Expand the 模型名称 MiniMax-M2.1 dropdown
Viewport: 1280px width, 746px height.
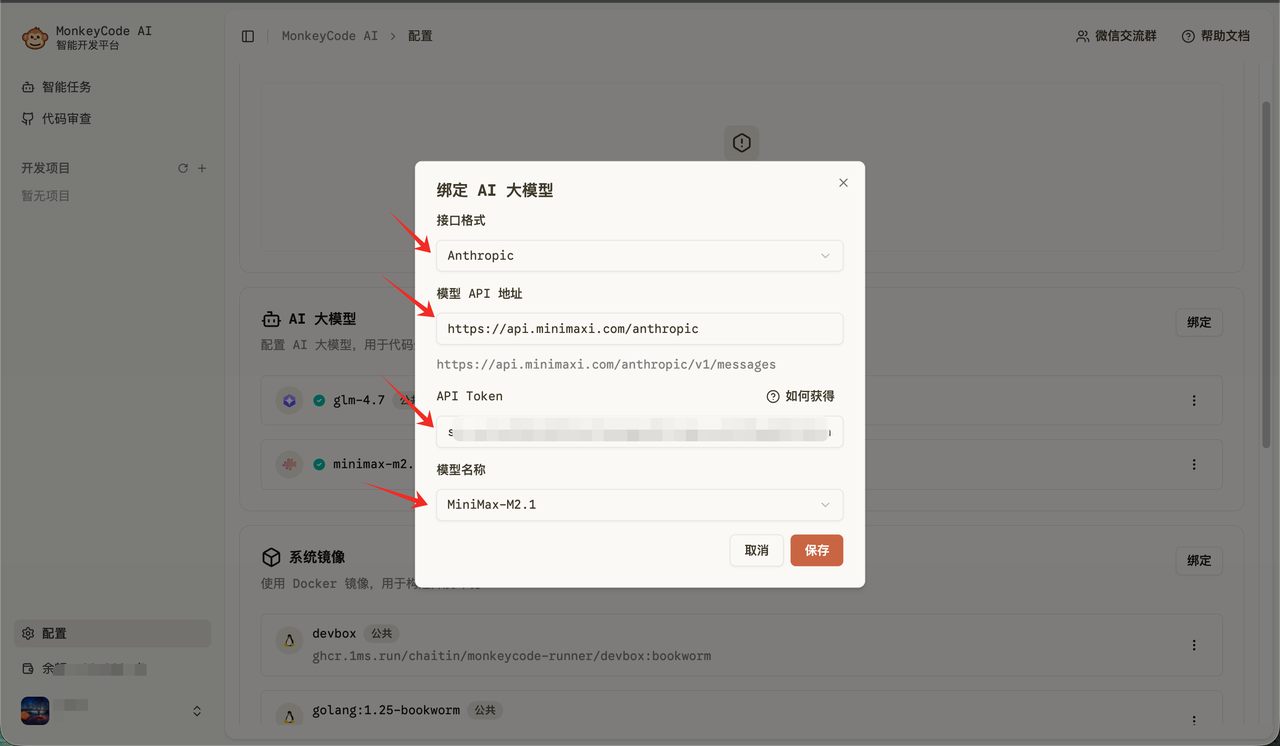click(x=639, y=505)
